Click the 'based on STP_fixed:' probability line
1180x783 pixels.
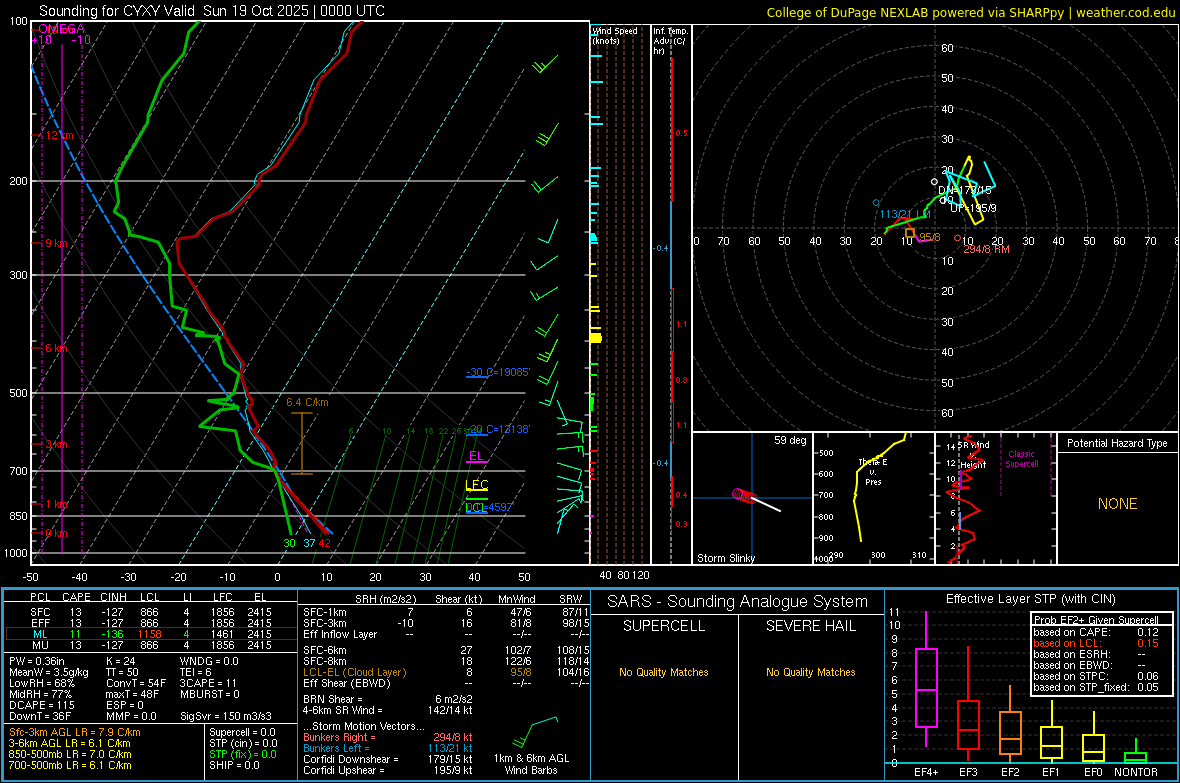tap(1096, 687)
